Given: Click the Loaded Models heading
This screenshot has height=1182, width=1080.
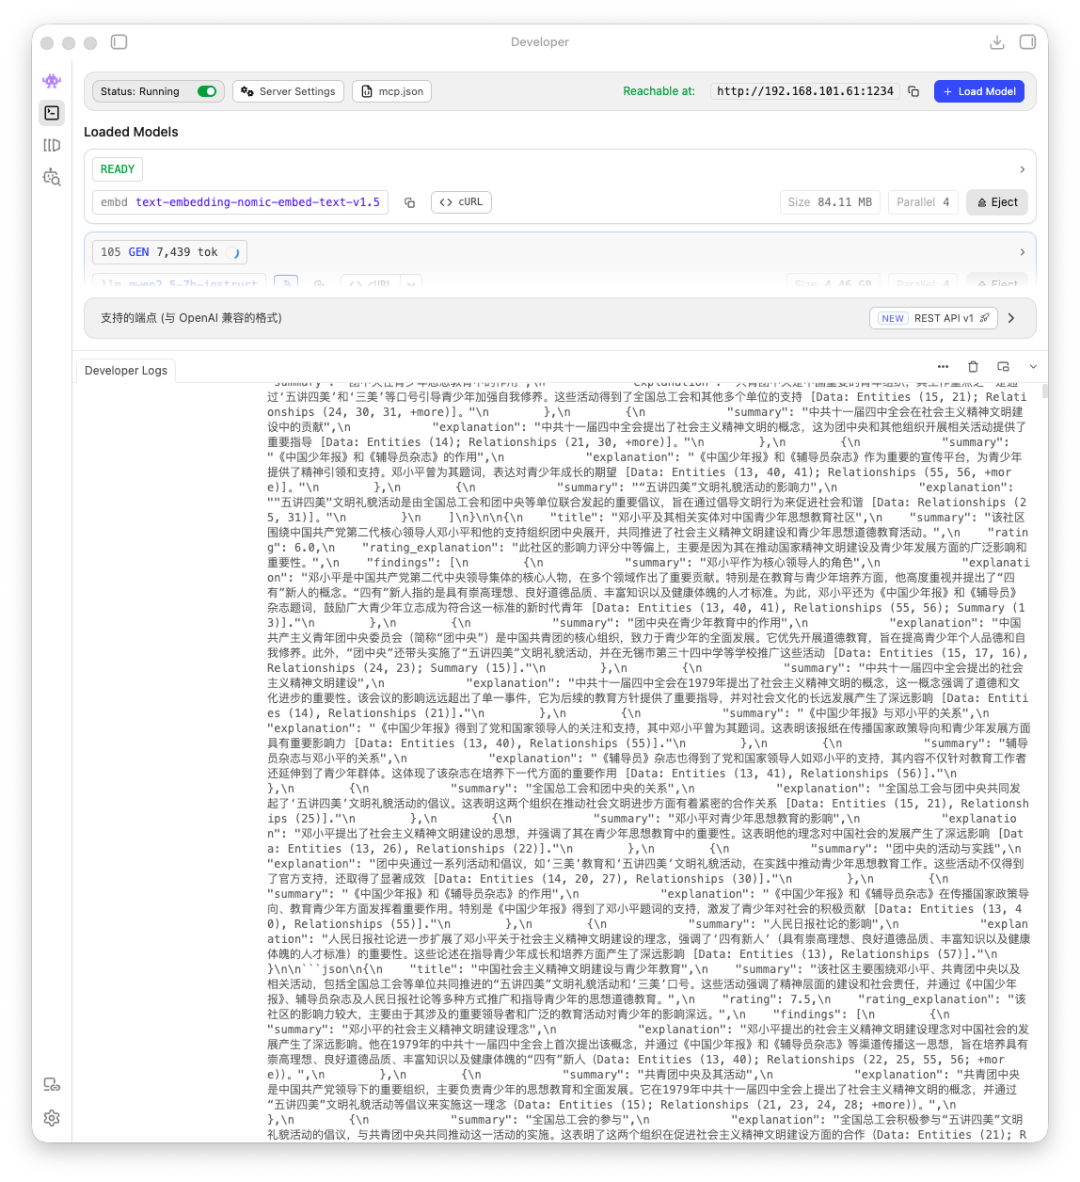Looking at the screenshot, I should click(x=131, y=132).
